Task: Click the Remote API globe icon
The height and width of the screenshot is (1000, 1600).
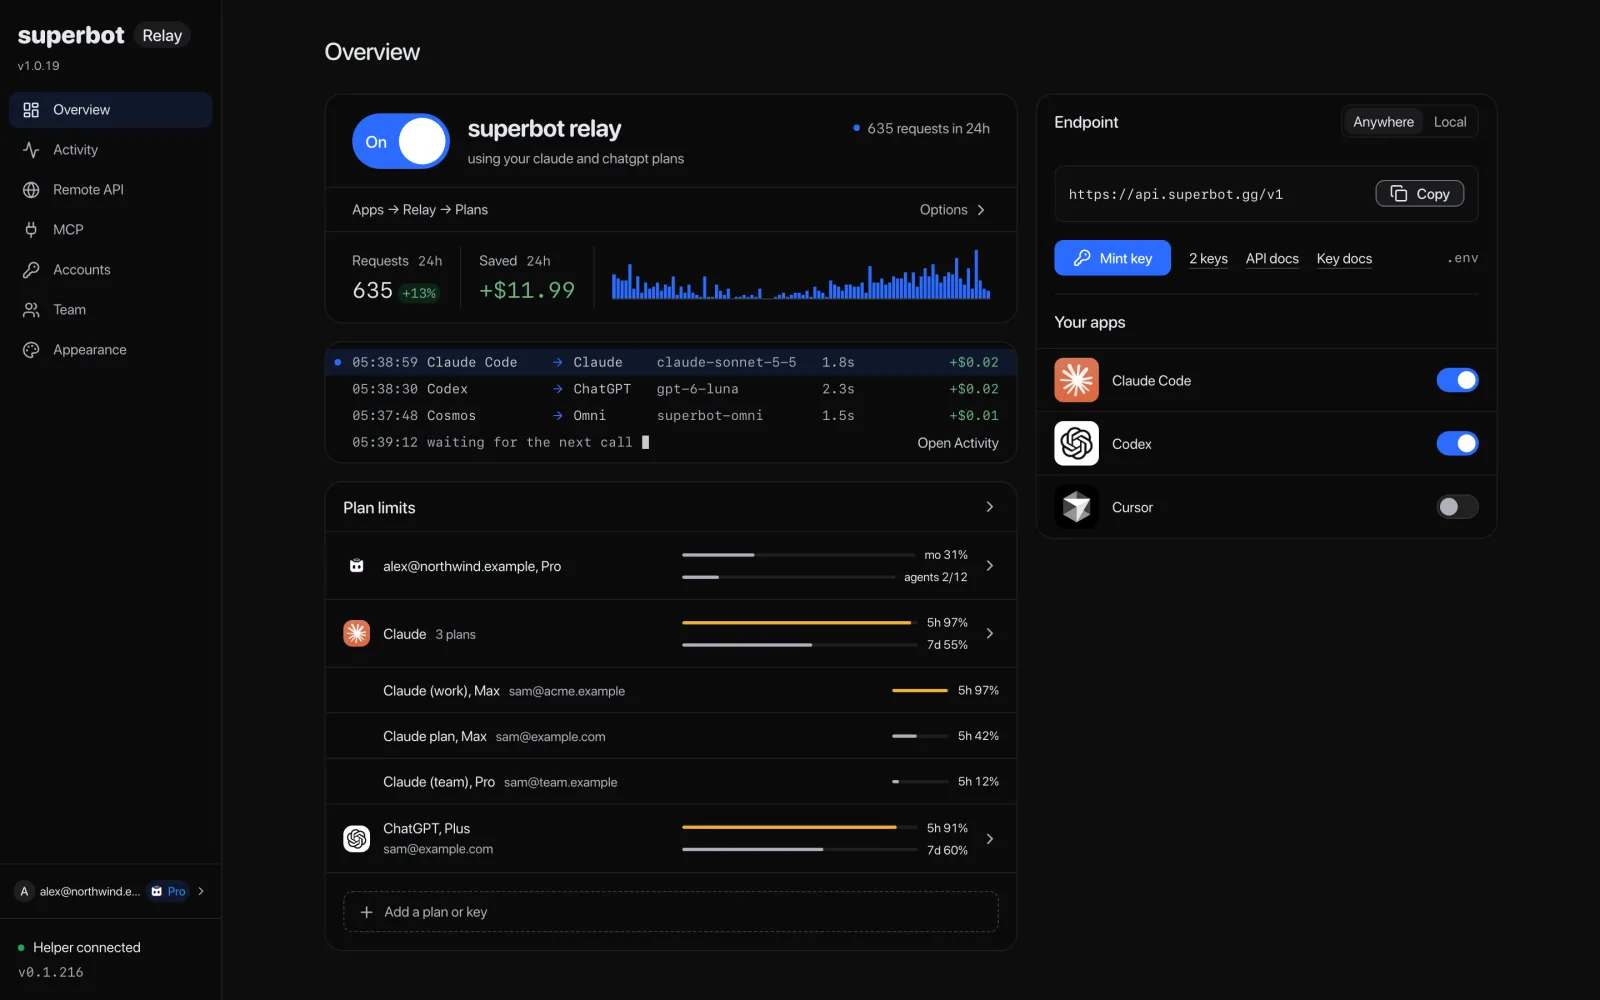Action: click(31, 190)
